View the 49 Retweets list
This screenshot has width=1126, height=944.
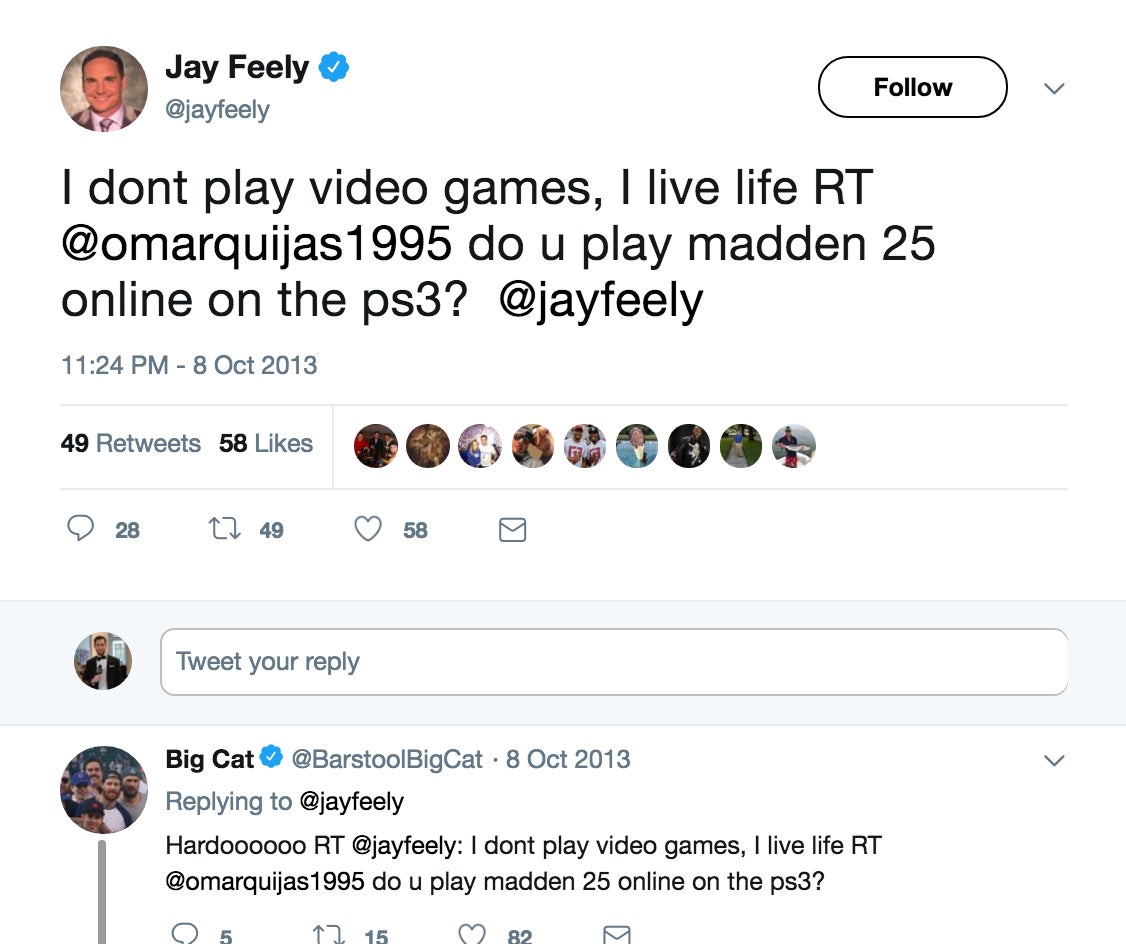[x=130, y=444]
